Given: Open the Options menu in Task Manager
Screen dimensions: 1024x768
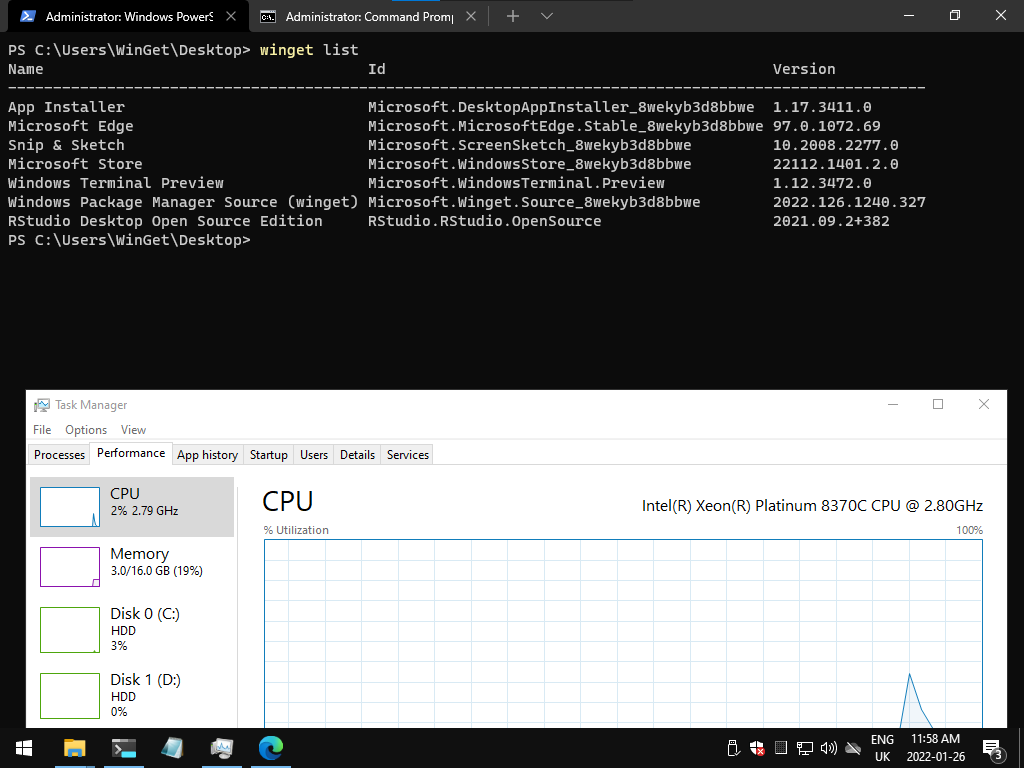Looking at the screenshot, I should tap(85, 429).
